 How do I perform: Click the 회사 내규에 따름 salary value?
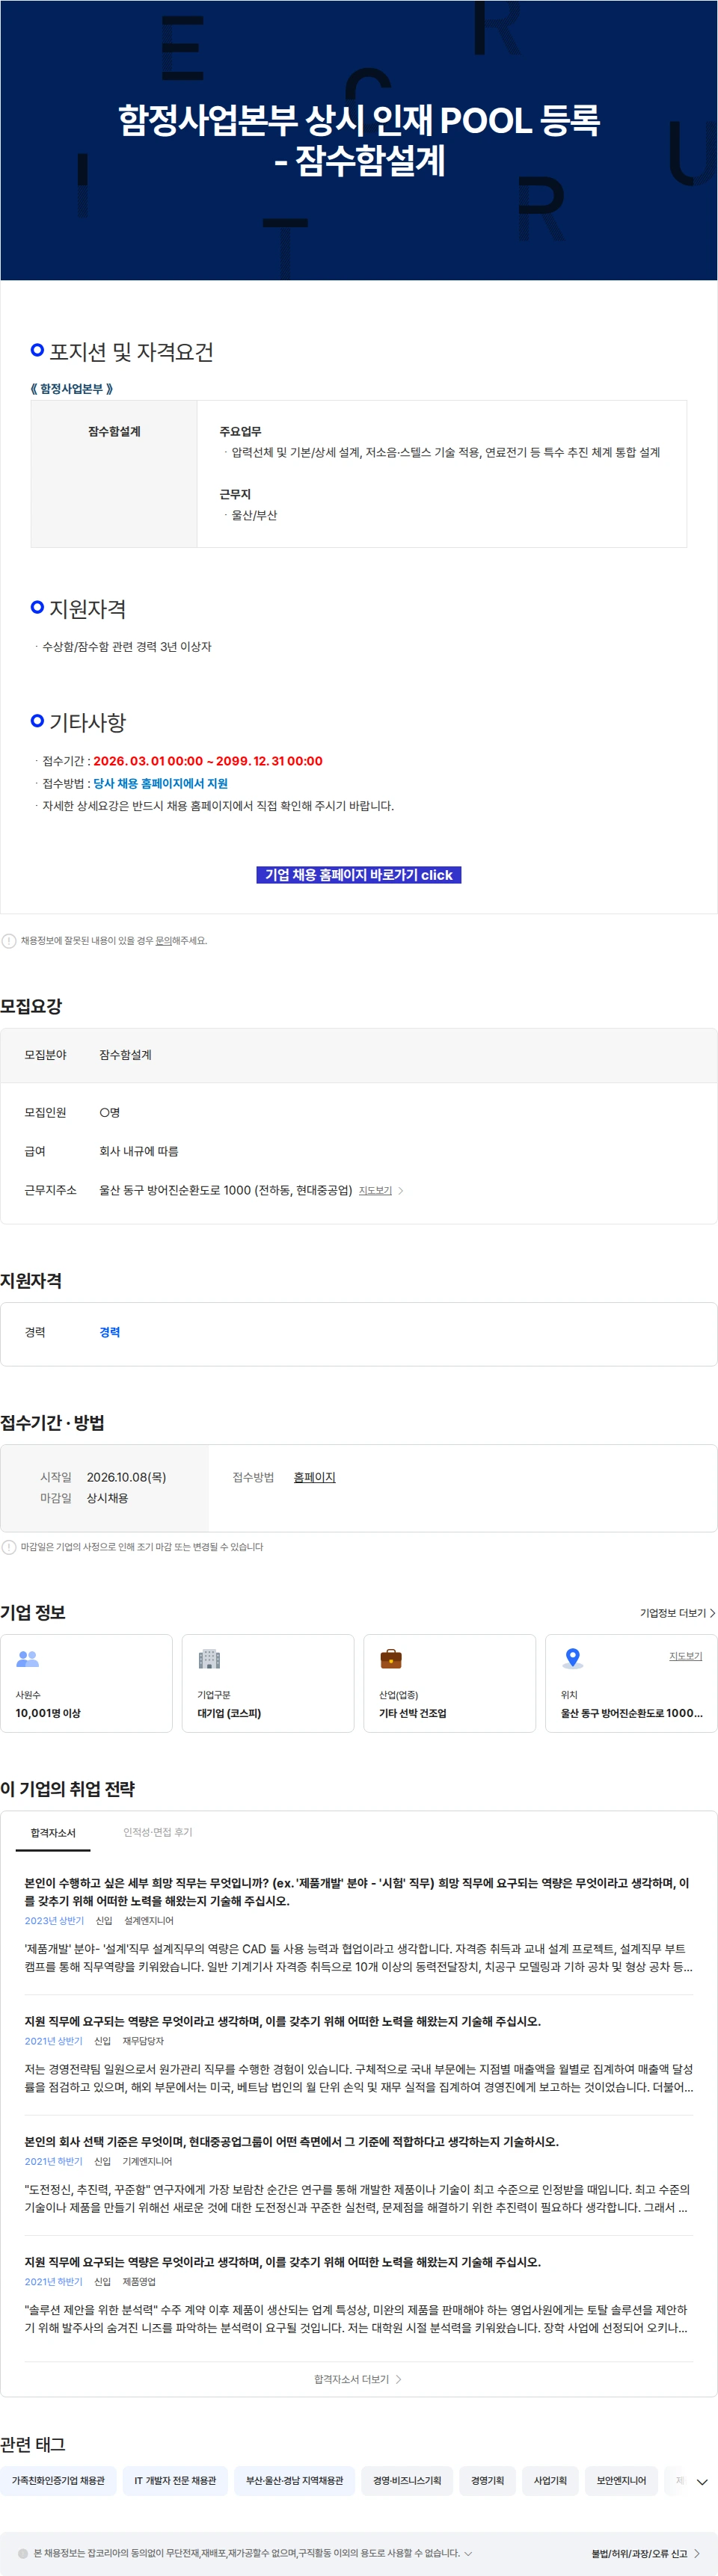(138, 1151)
